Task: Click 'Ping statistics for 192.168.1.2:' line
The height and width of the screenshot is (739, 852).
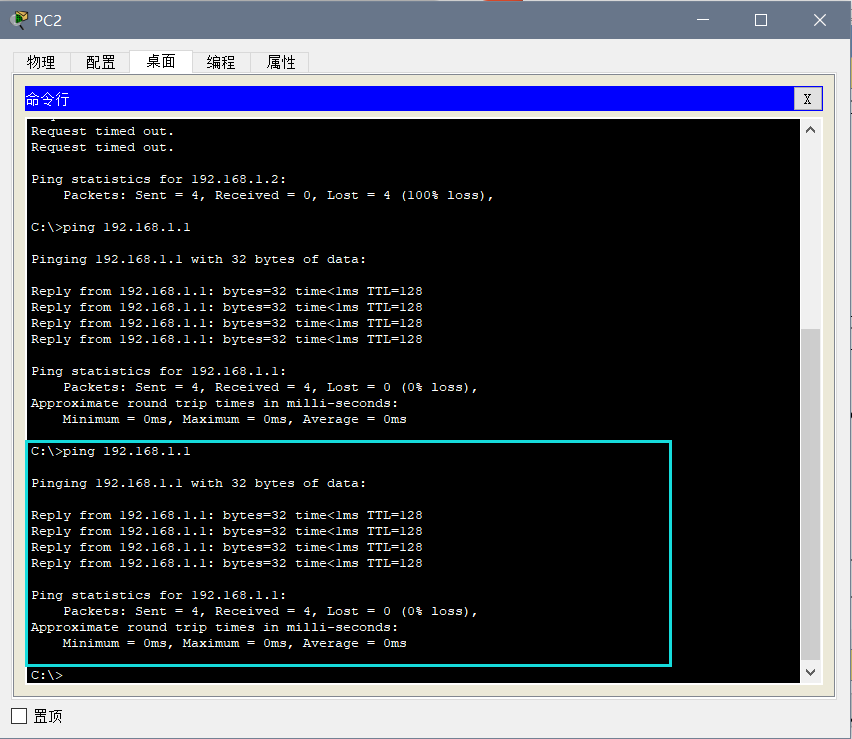Action: (x=159, y=179)
